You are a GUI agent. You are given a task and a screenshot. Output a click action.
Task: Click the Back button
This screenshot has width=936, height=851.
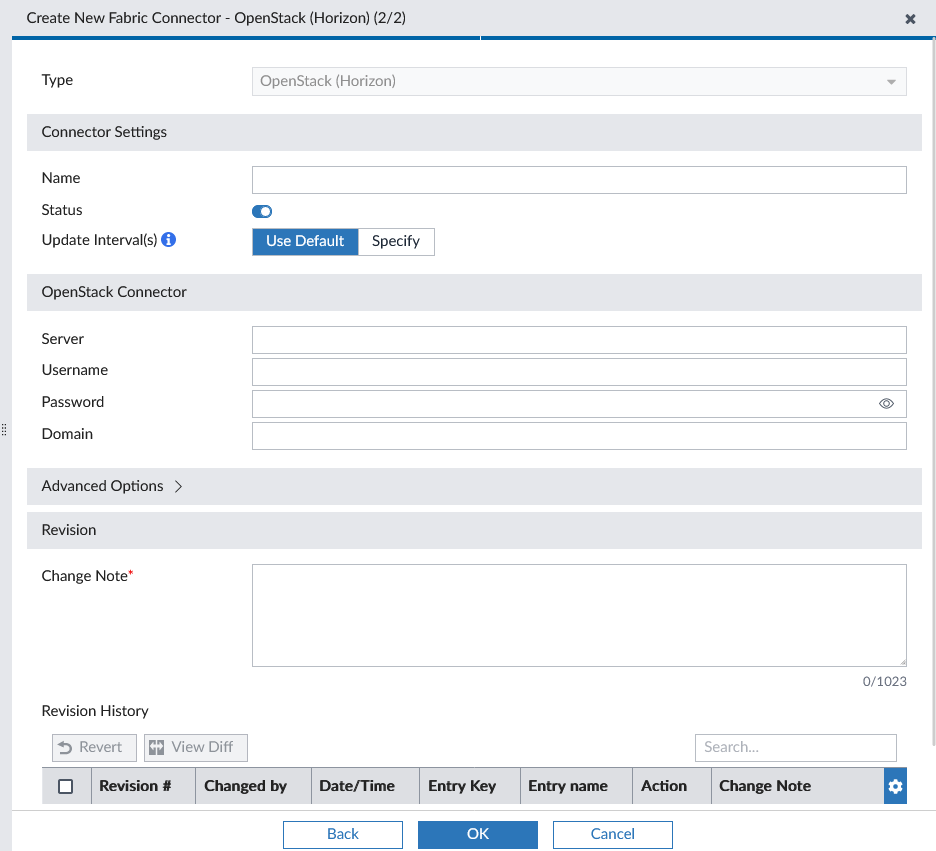pyautogui.click(x=342, y=834)
